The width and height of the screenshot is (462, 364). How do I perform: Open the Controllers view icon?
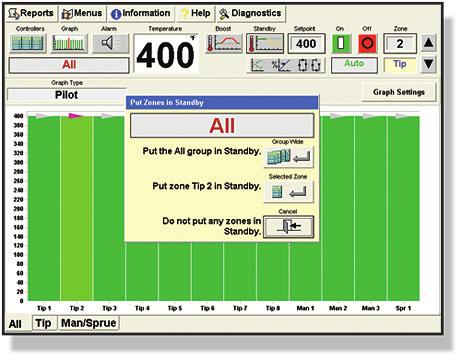[x=28, y=43]
